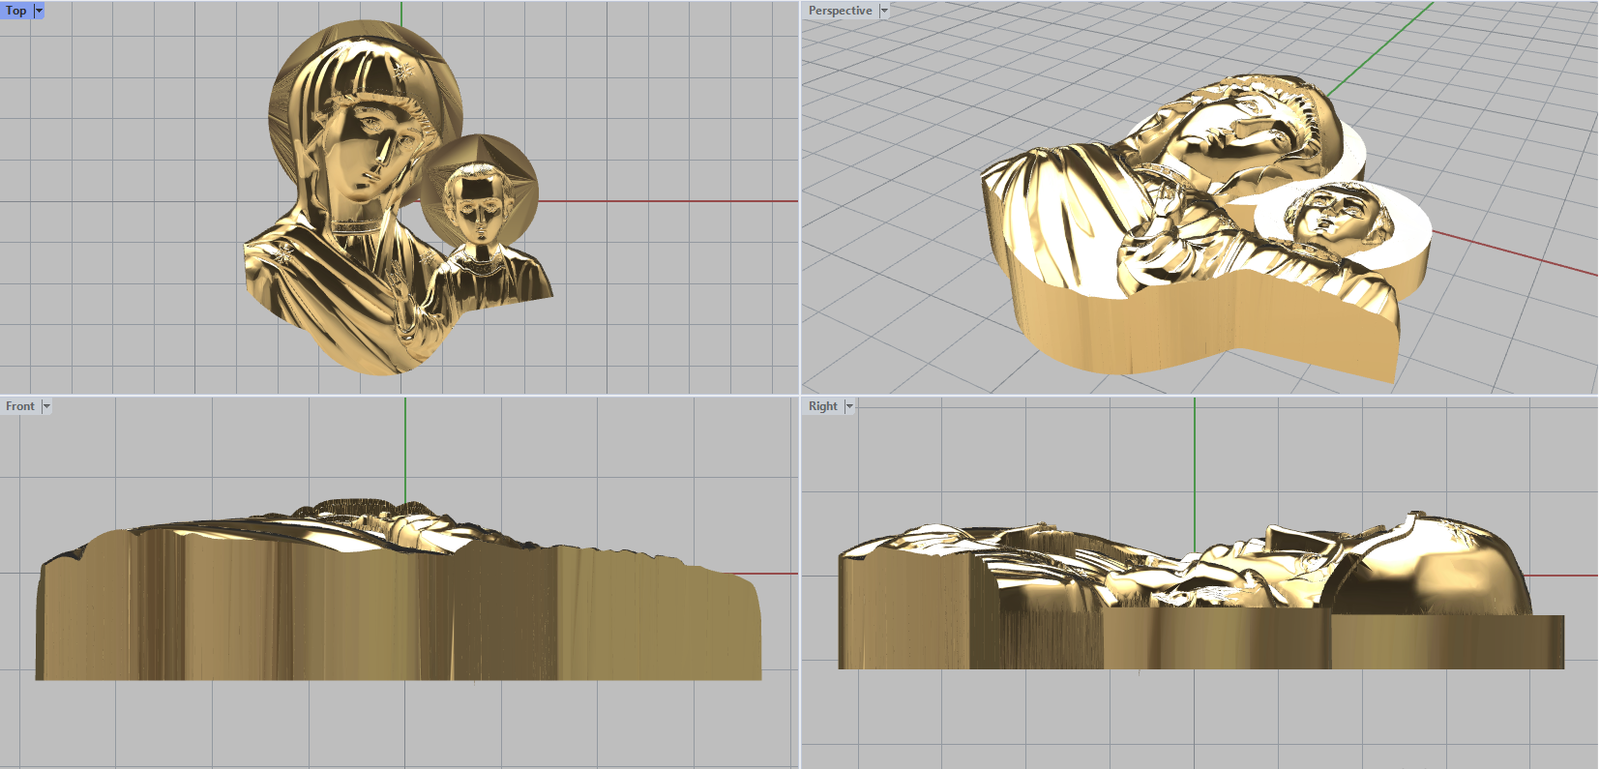This screenshot has height=769, width=1600.
Task: Open the Top viewport dropdown arrow
Action: [39, 11]
